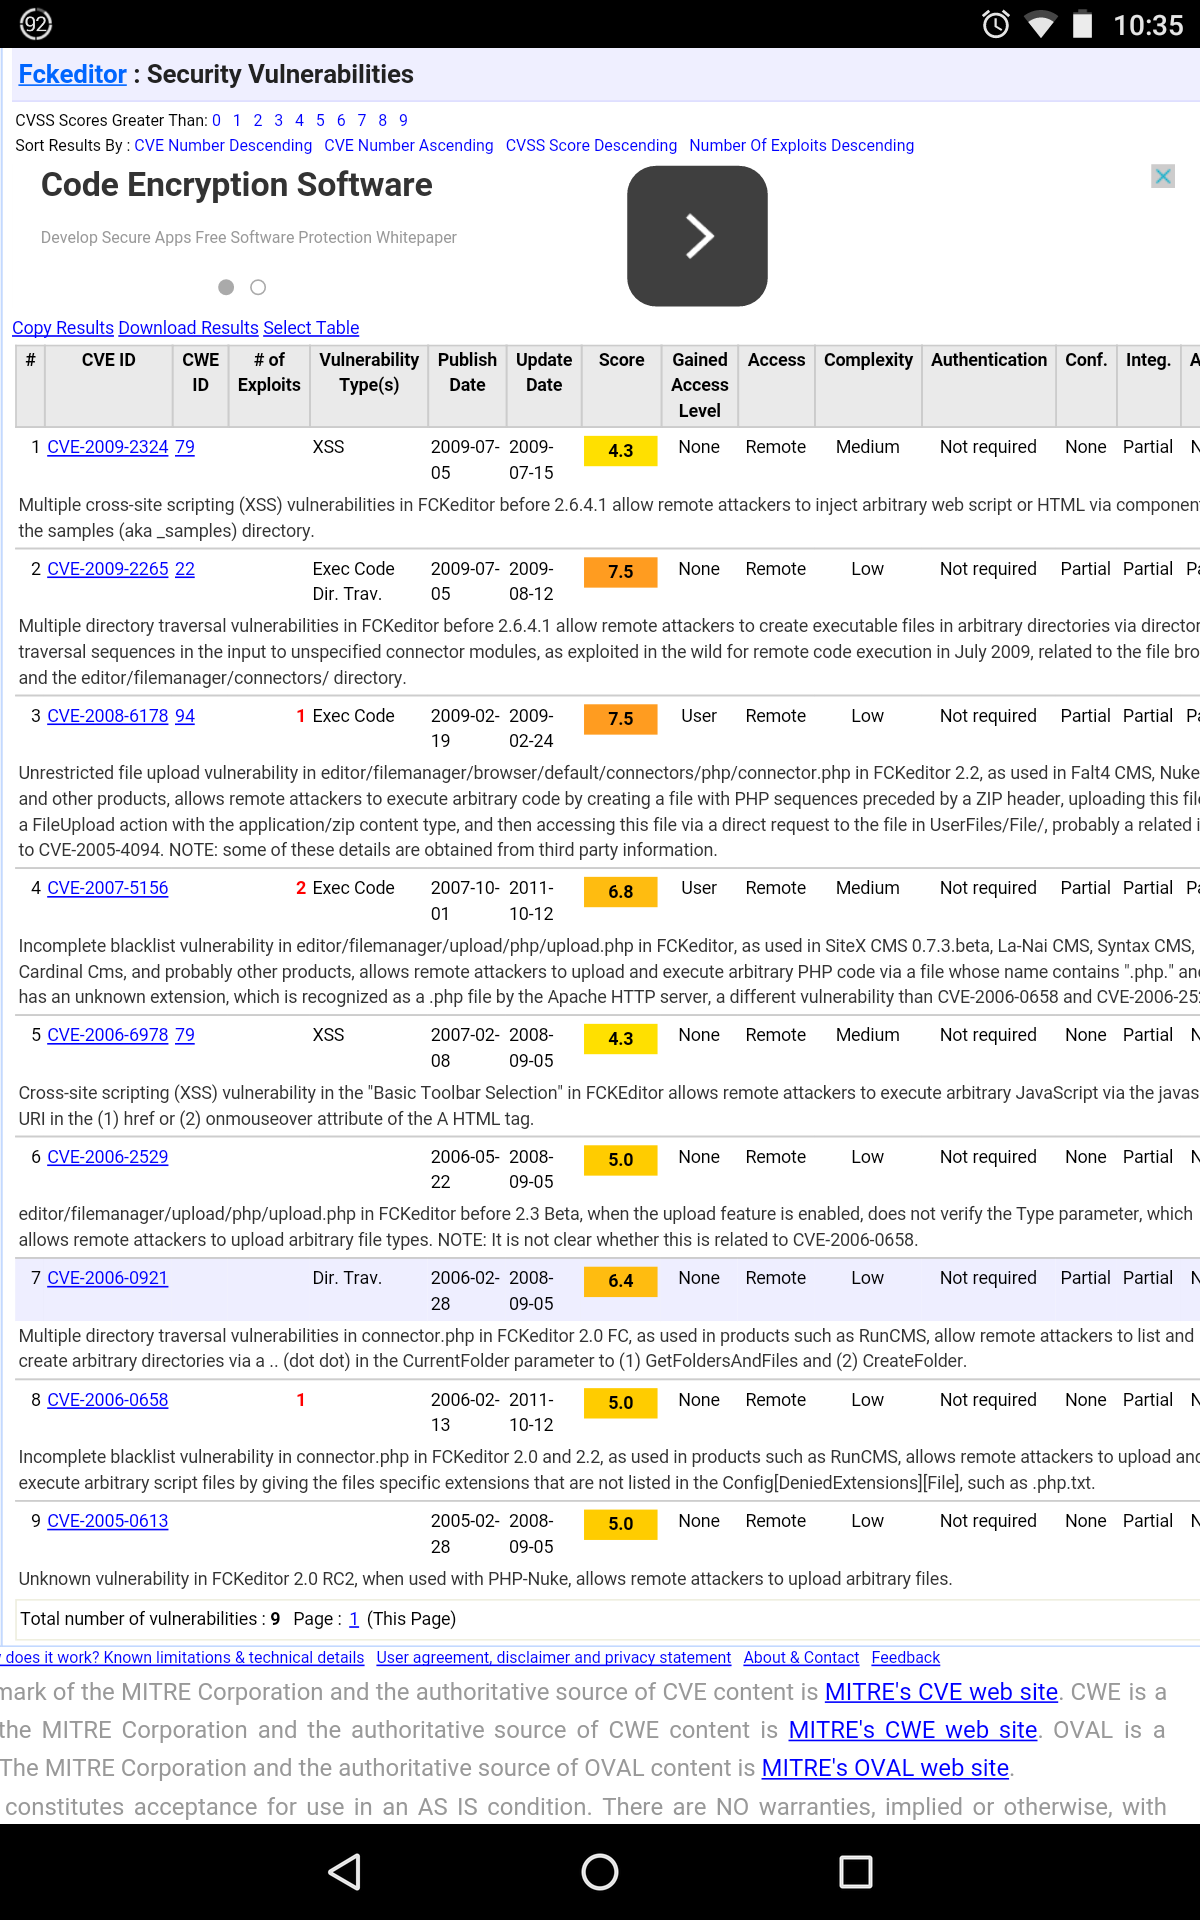Click Download Results link
The image size is (1200, 1920).
point(188,328)
